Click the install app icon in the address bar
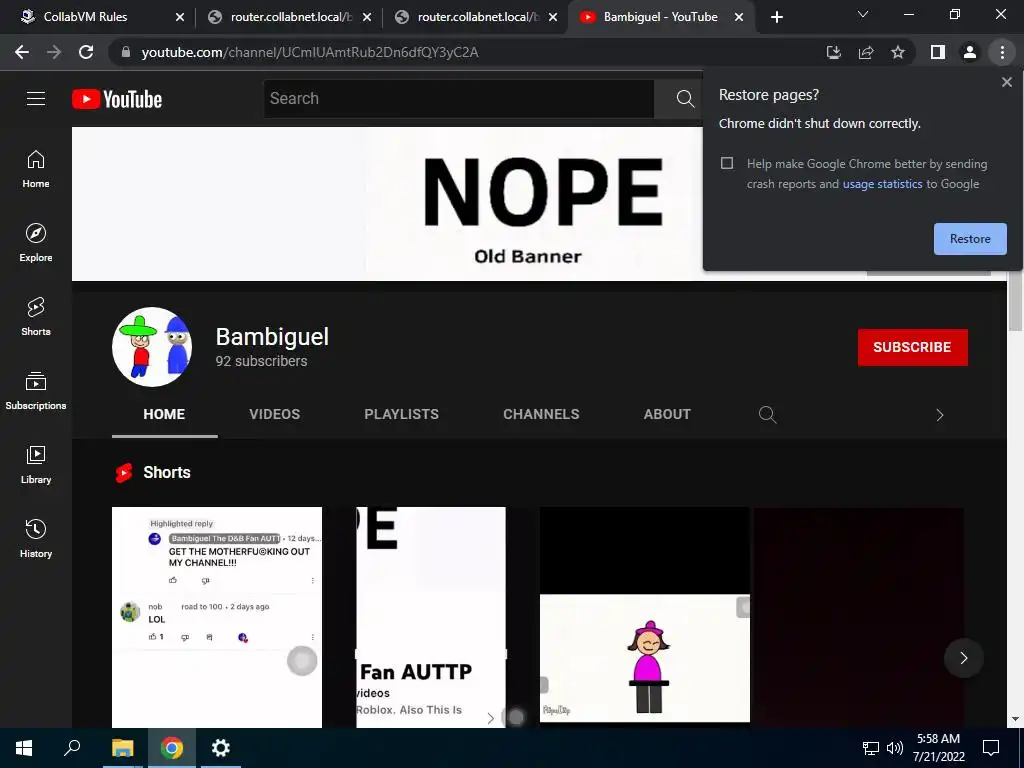The height and width of the screenshot is (768, 1024). [x=833, y=52]
